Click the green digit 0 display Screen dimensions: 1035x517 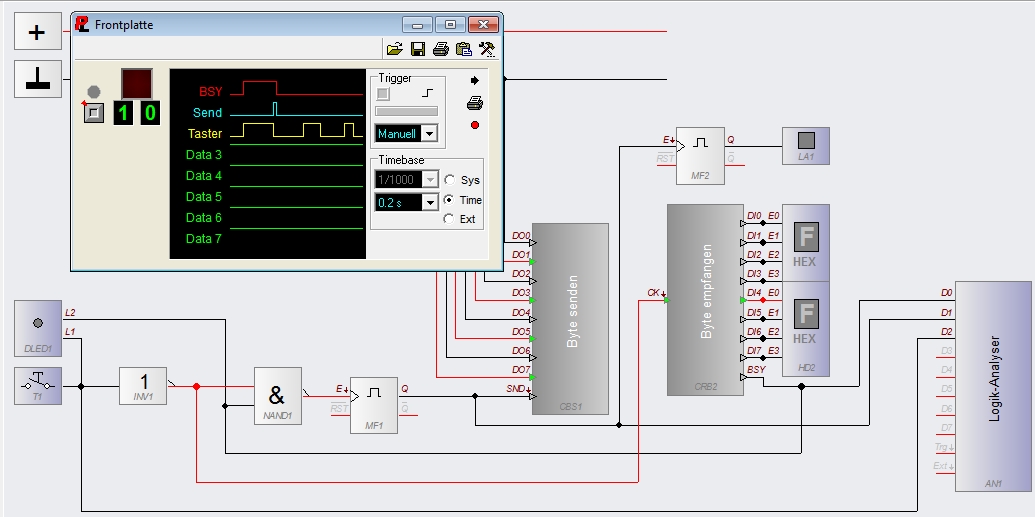tap(150, 113)
